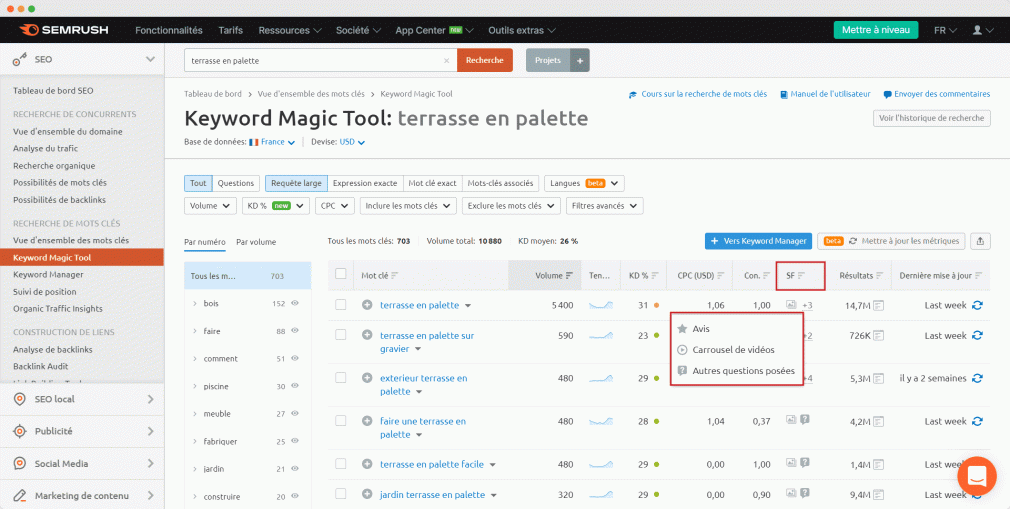
Task: Toggle eye icon for faire group
Action: [295, 331]
